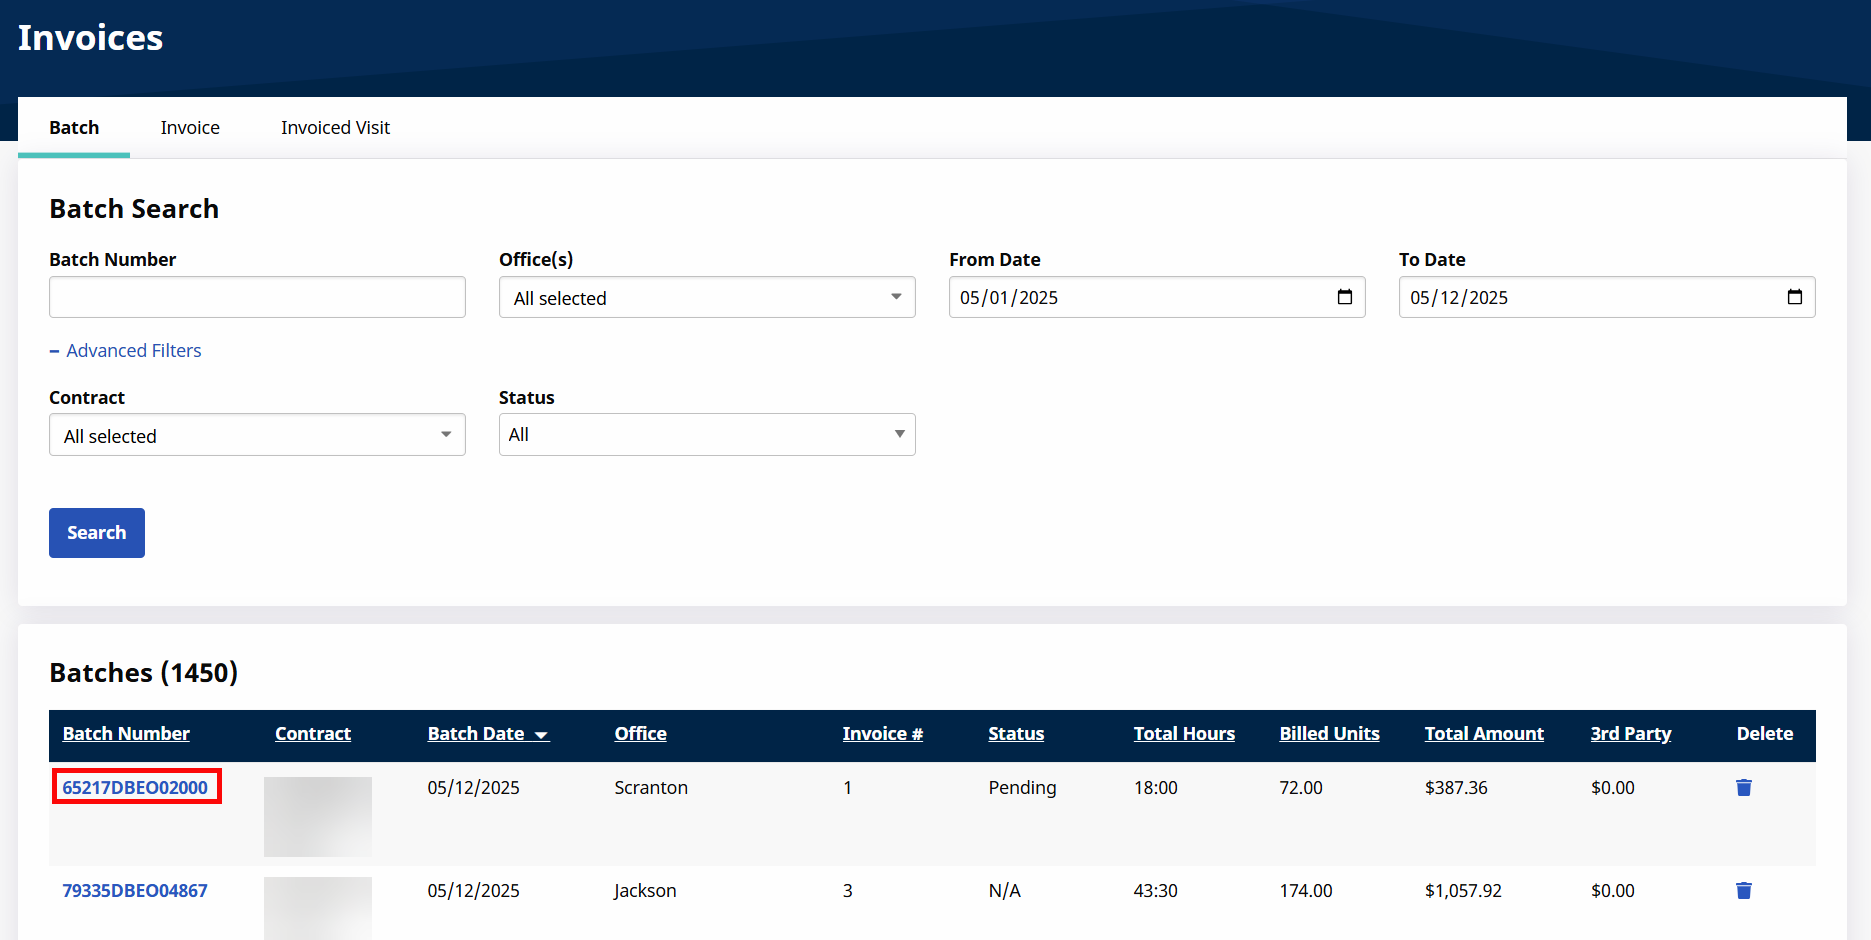Select the Batch tab
This screenshot has height=940, width=1871.
(x=73, y=127)
